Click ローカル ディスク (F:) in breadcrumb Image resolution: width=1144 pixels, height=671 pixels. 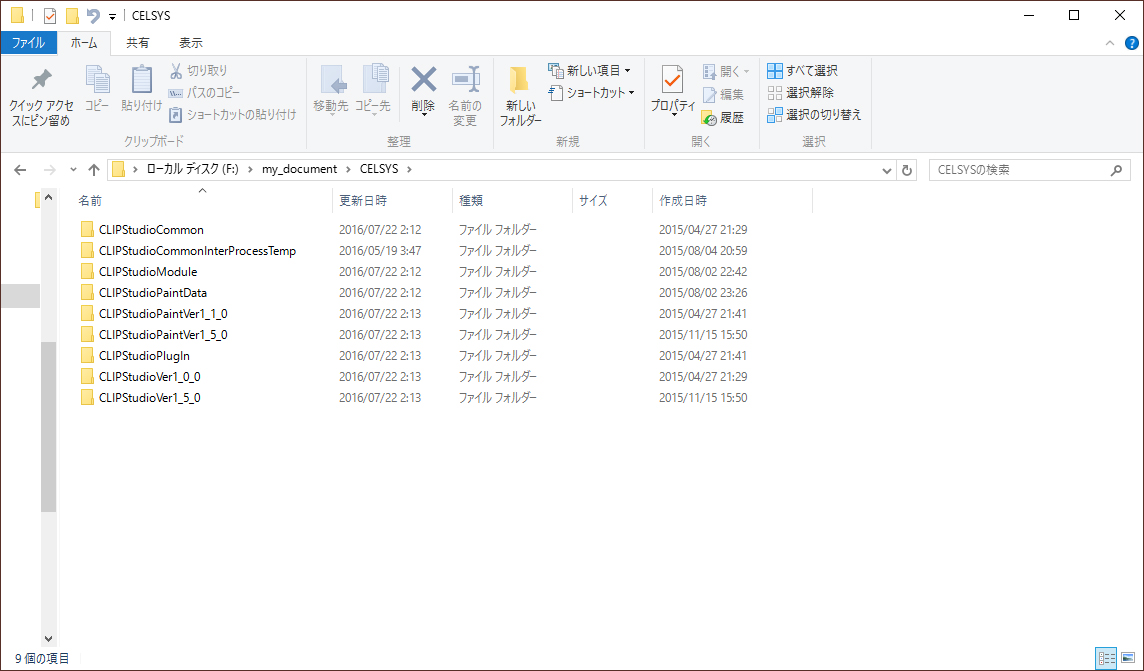tap(193, 169)
